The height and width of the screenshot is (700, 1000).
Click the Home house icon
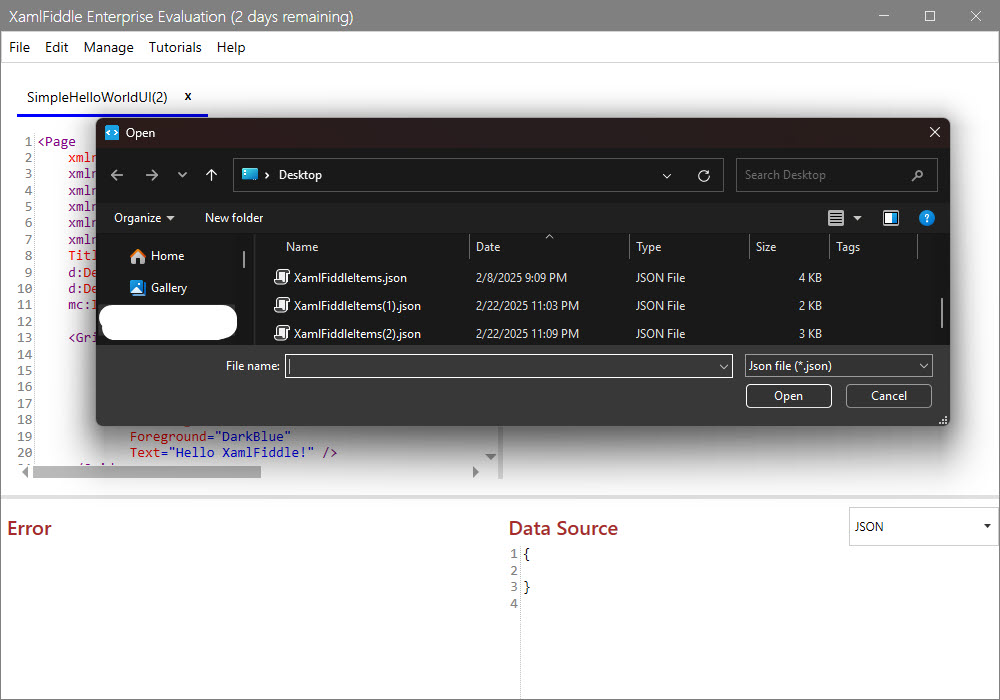pyautogui.click(x=138, y=256)
